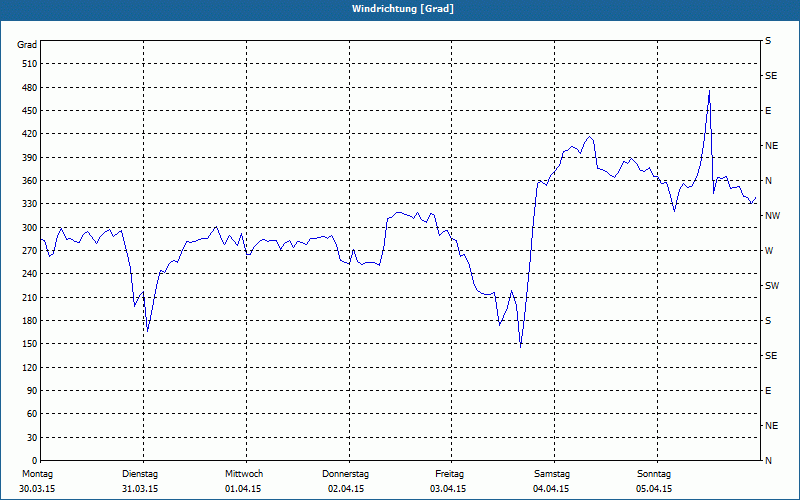Click the SW compass label
The width and height of the screenshot is (800, 500).
[x=772, y=286]
